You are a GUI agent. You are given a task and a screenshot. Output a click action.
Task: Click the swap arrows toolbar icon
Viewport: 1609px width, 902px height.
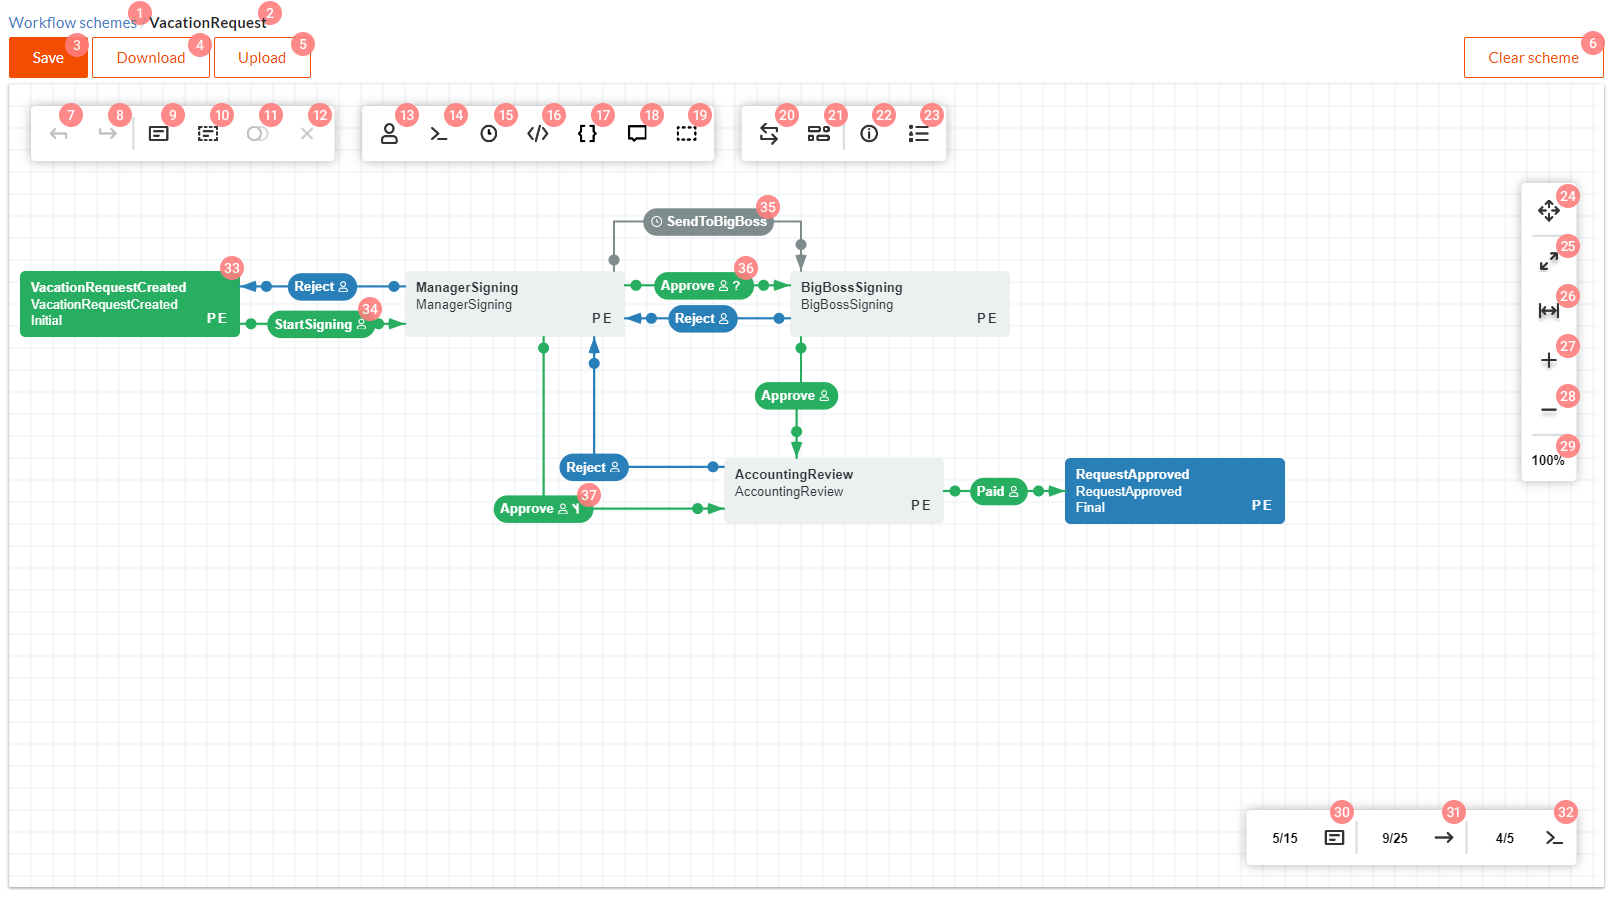pyautogui.click(x=769, y=134)
